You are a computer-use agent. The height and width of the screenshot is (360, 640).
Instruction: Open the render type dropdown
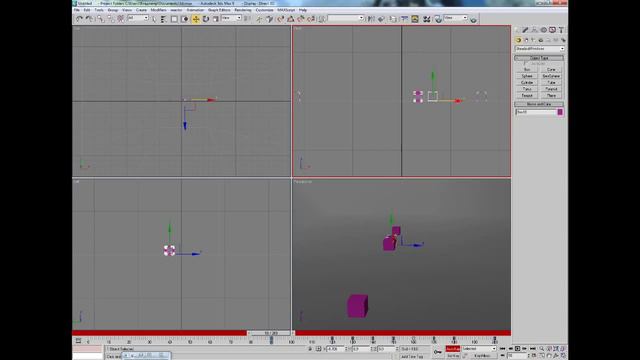point(456,18)
